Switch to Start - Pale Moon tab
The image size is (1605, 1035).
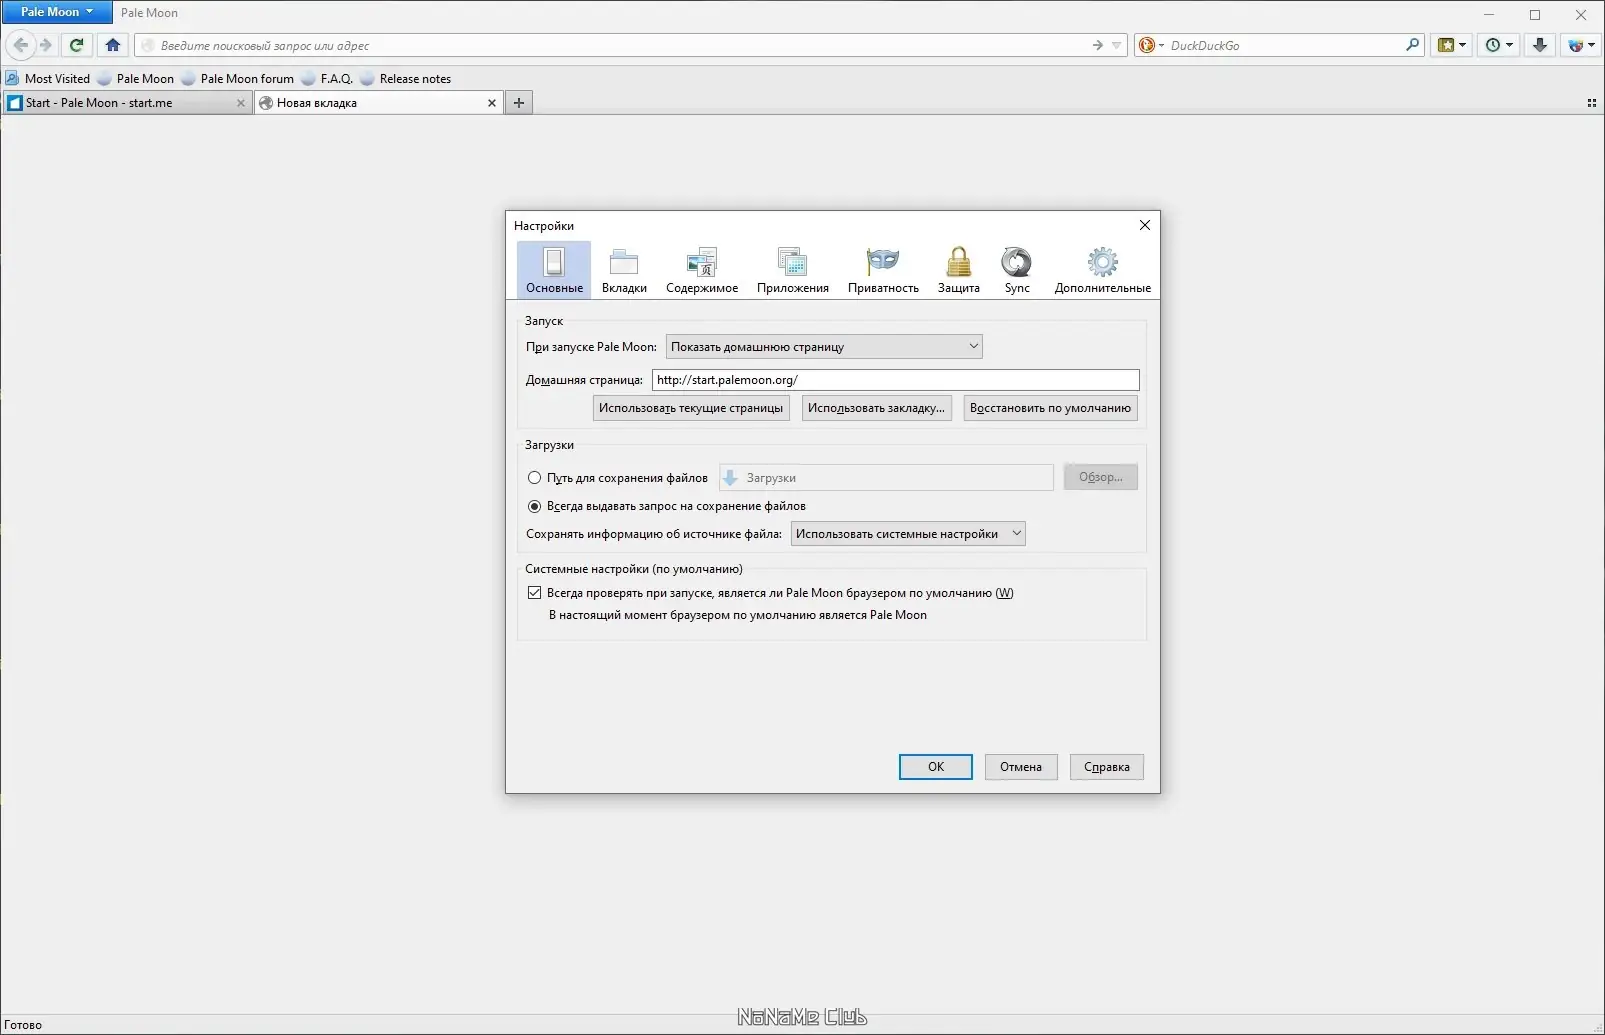[x=126, y=103]
